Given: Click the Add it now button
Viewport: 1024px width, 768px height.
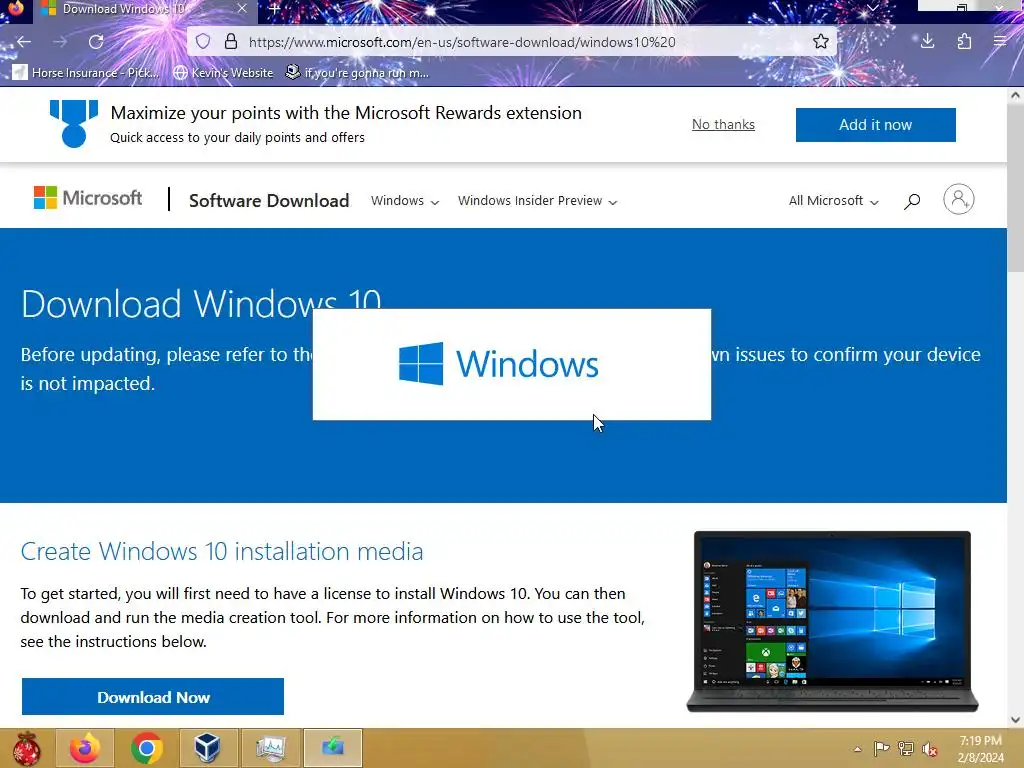Looking at the screenshot, I should (x=875, y=125).
